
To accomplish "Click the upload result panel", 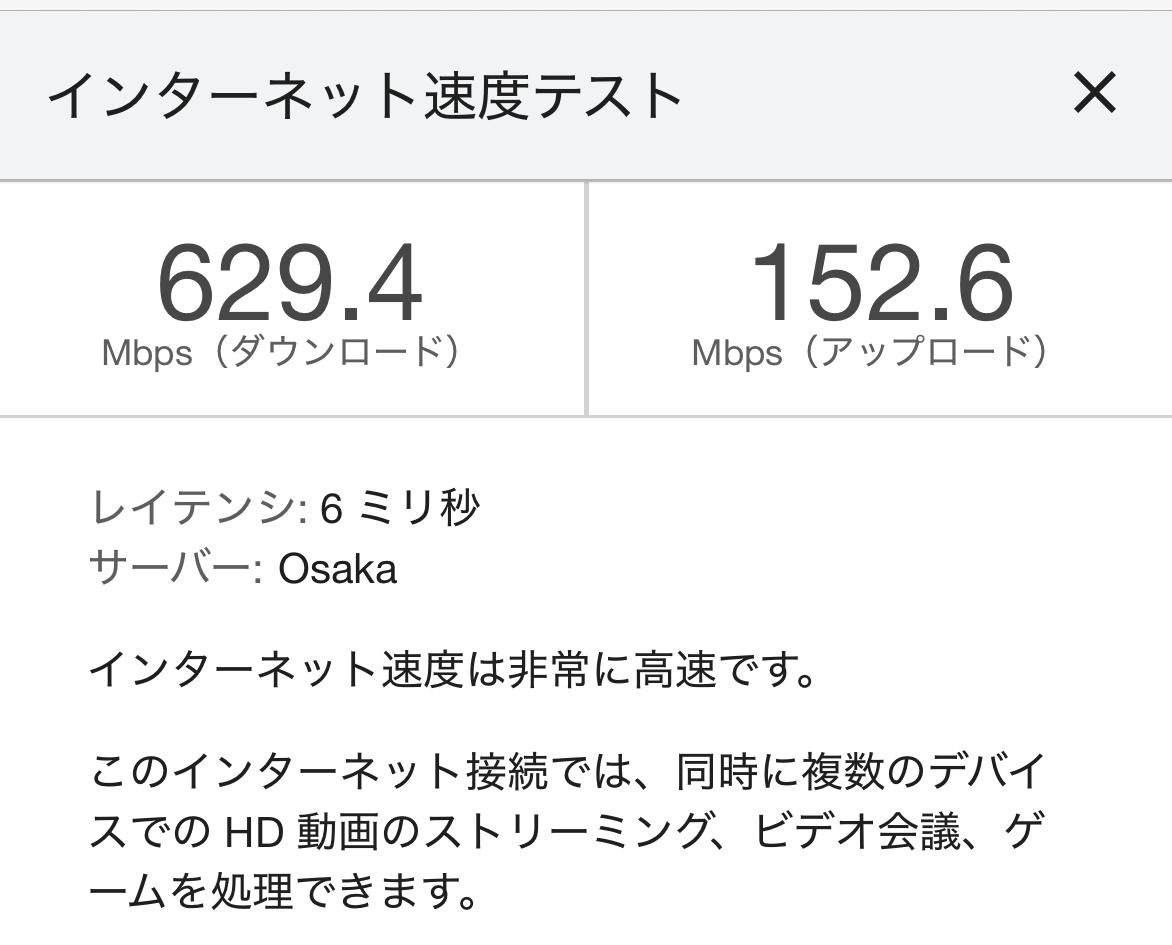I will click(880, 295).
